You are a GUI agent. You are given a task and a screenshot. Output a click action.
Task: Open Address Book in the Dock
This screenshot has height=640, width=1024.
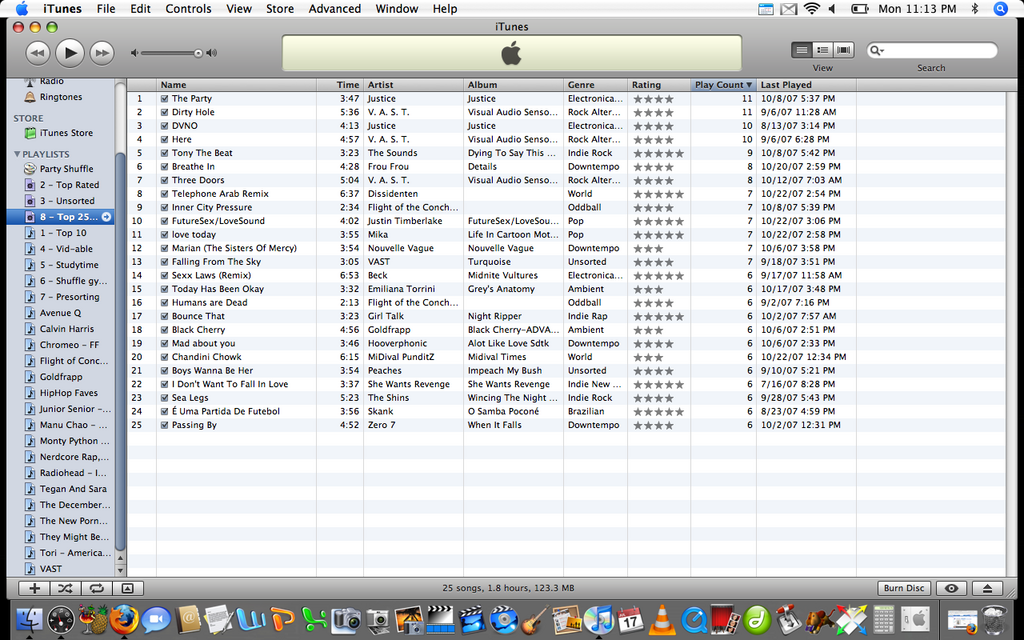coord(187,619)
